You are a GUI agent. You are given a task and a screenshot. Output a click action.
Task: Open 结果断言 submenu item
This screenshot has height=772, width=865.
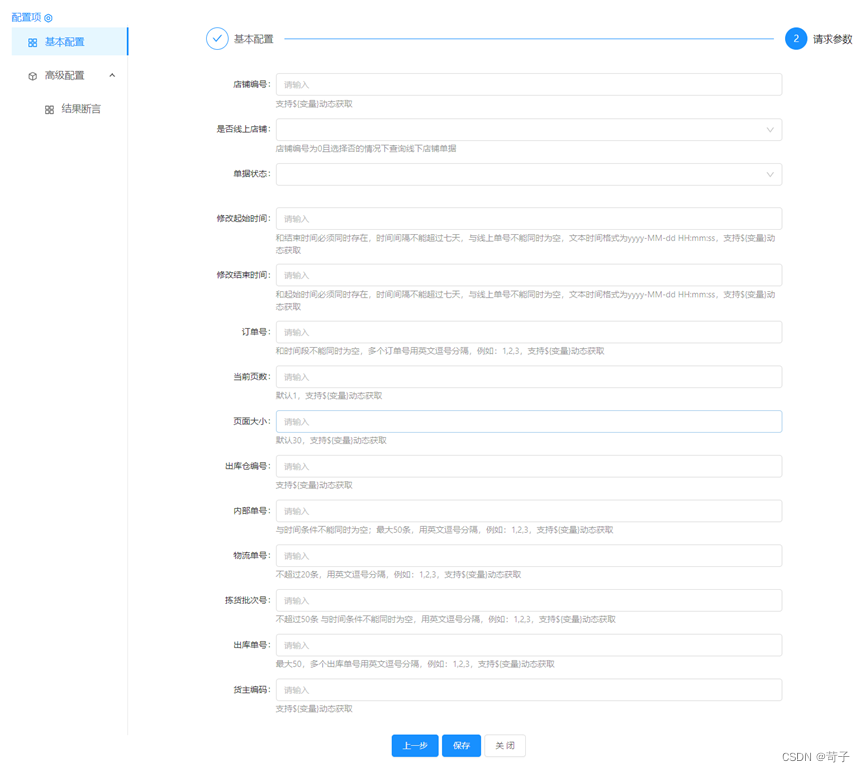coord(70,109)
